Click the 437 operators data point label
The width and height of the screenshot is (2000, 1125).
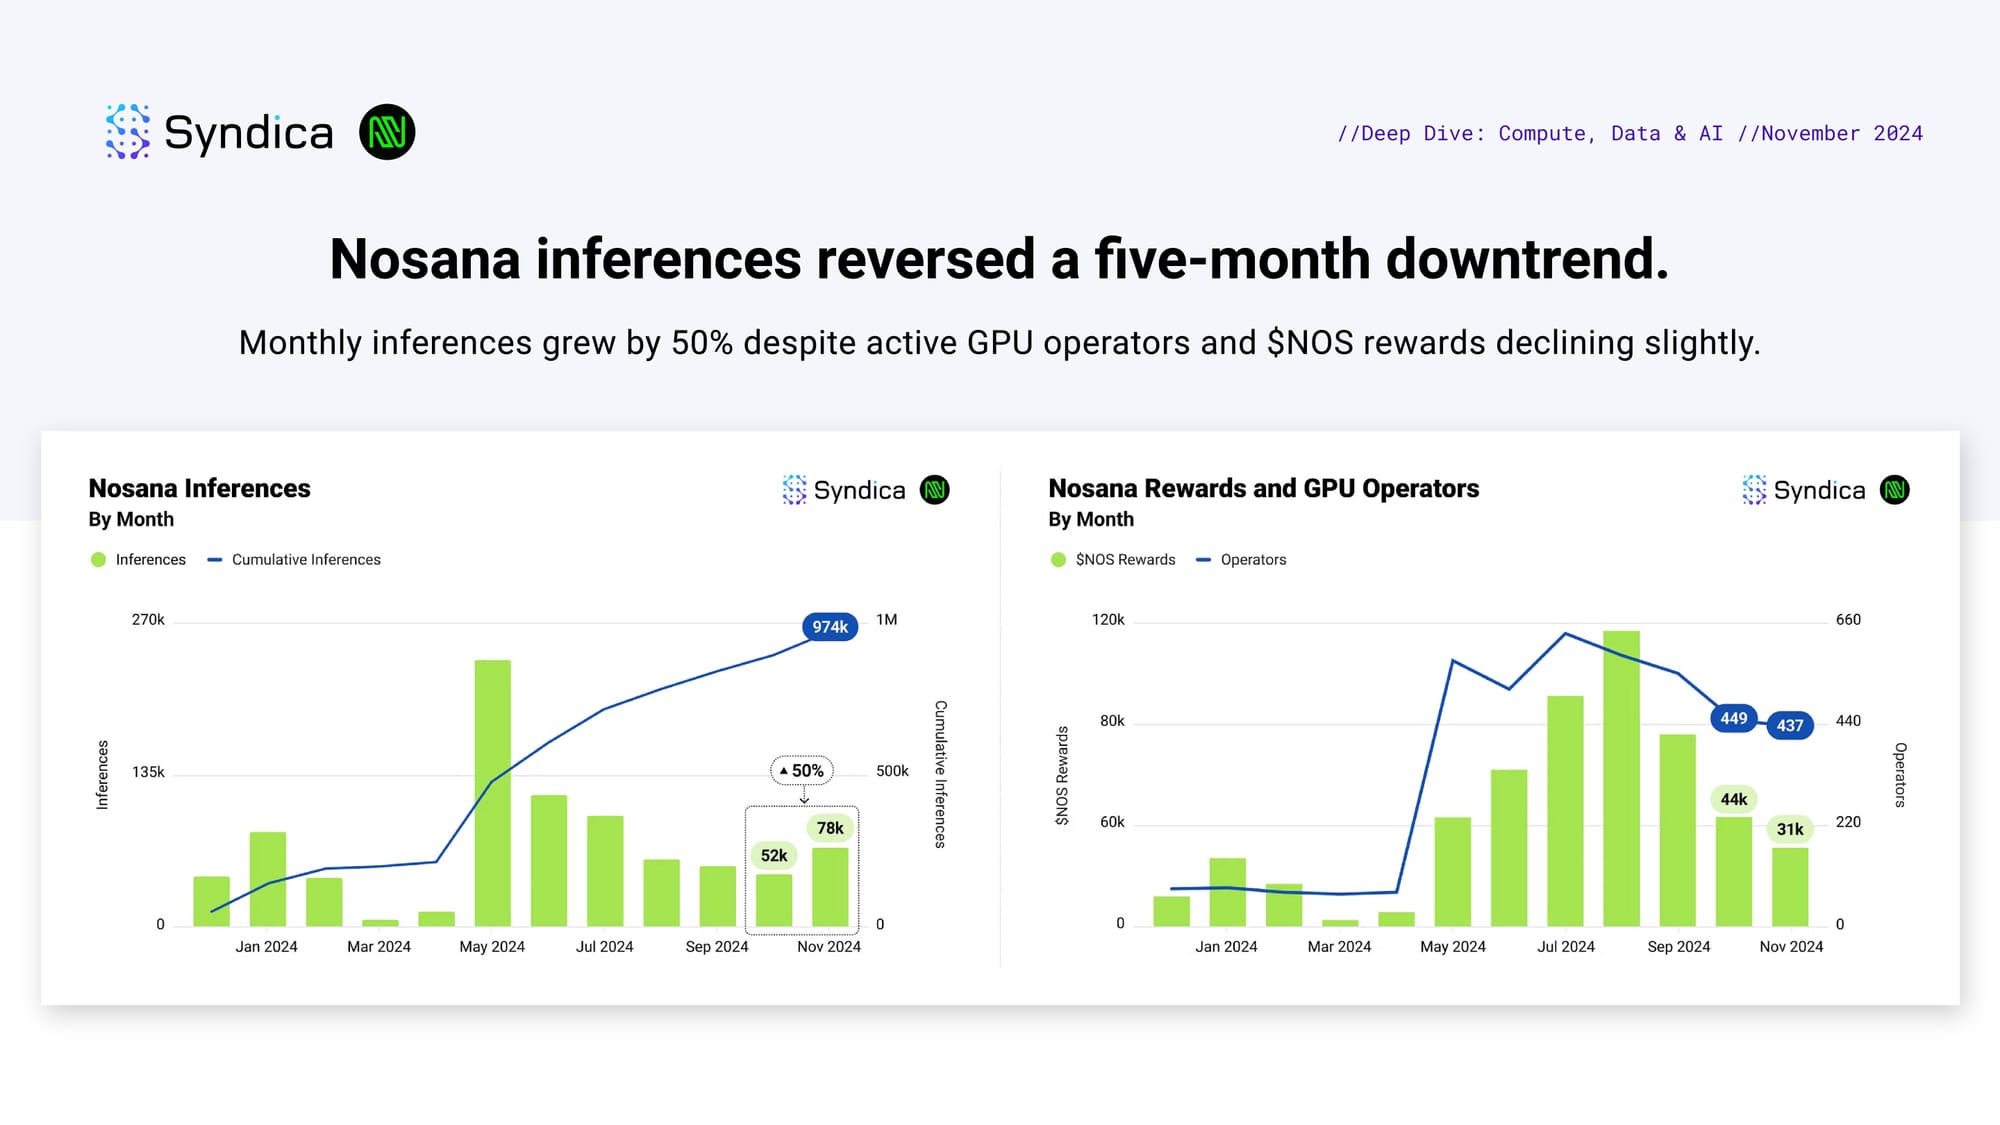(x=1789, y=726)
